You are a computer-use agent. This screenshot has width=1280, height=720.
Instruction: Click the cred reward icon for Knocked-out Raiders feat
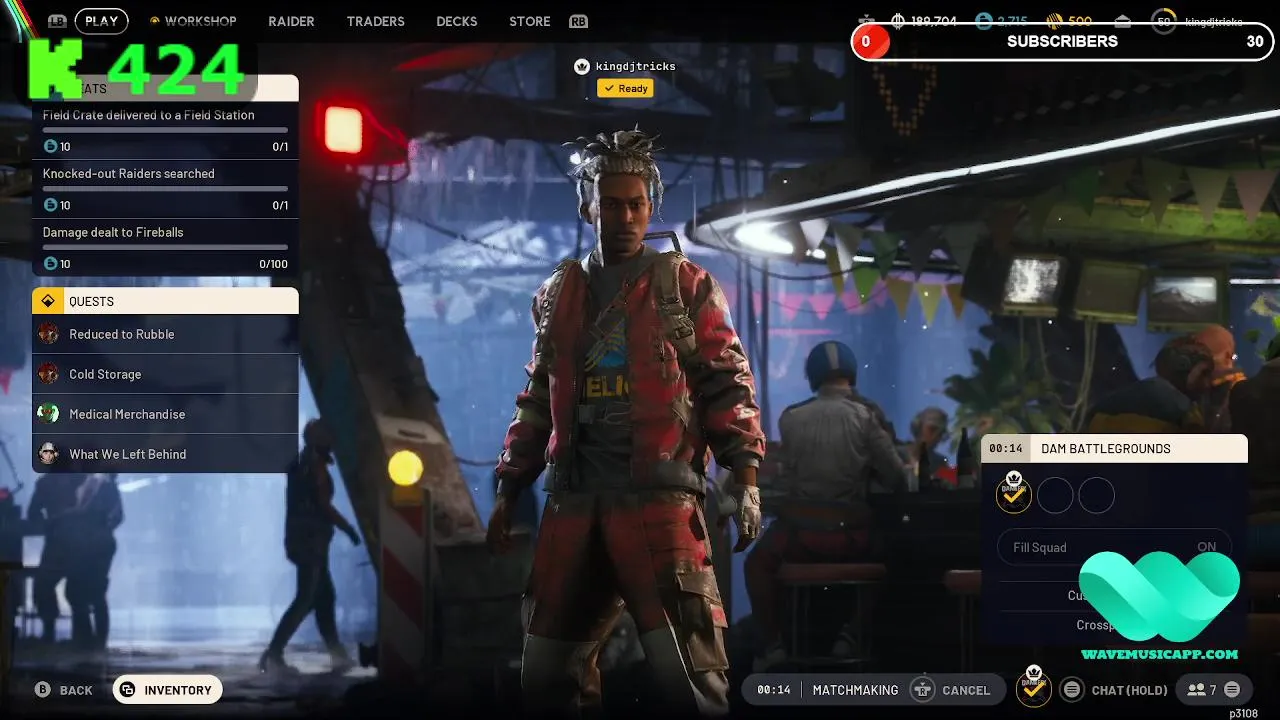(x=50, y=205)
